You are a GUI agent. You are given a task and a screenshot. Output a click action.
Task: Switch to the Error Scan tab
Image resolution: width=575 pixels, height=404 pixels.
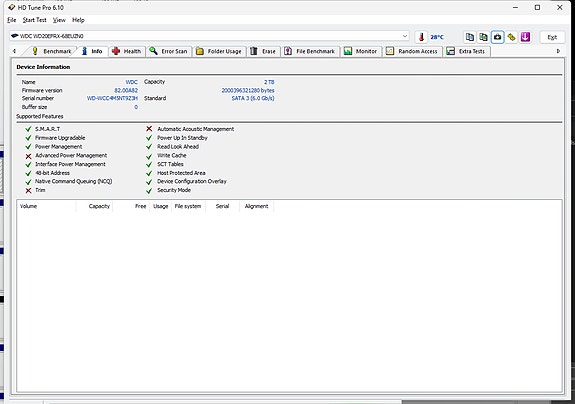169,51
